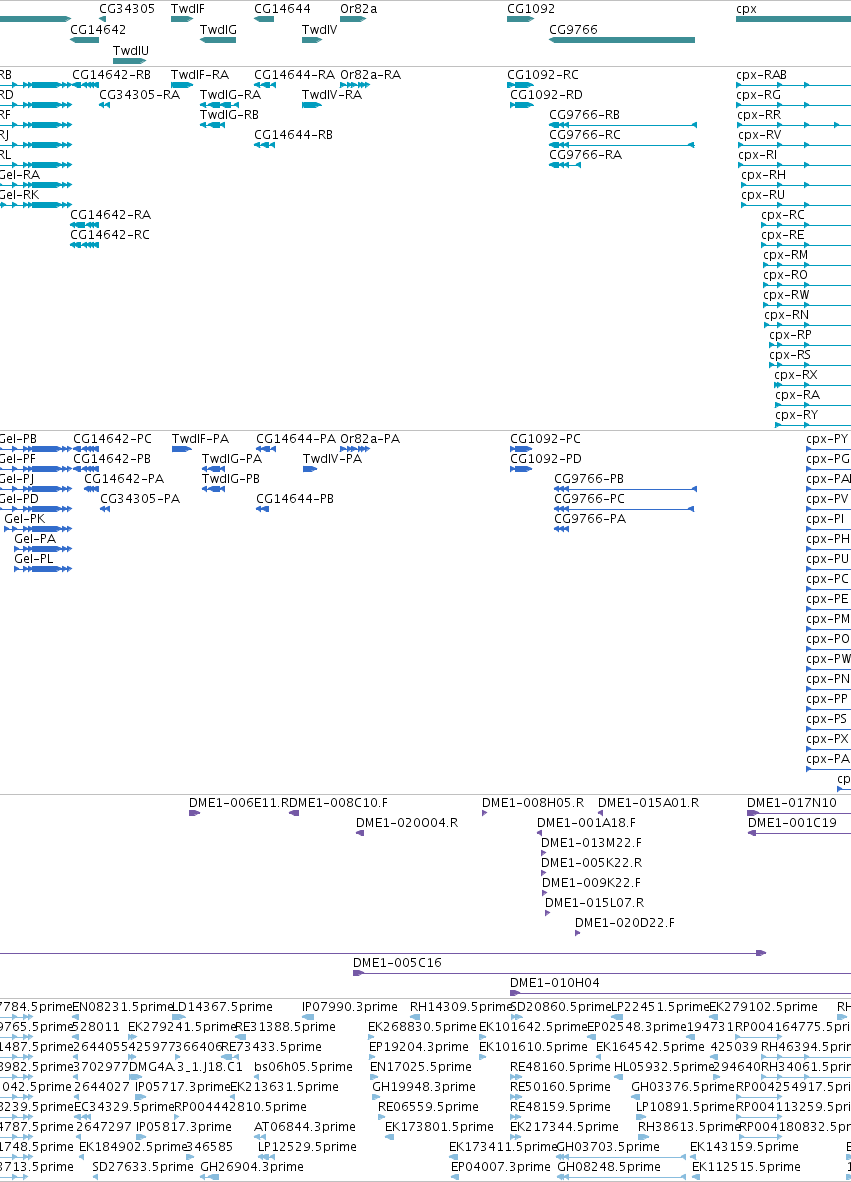The width and height of the screenshot is (851, 1182).
Task: Click the CG14642-PC protein label
Action: (x=112, y=439)
